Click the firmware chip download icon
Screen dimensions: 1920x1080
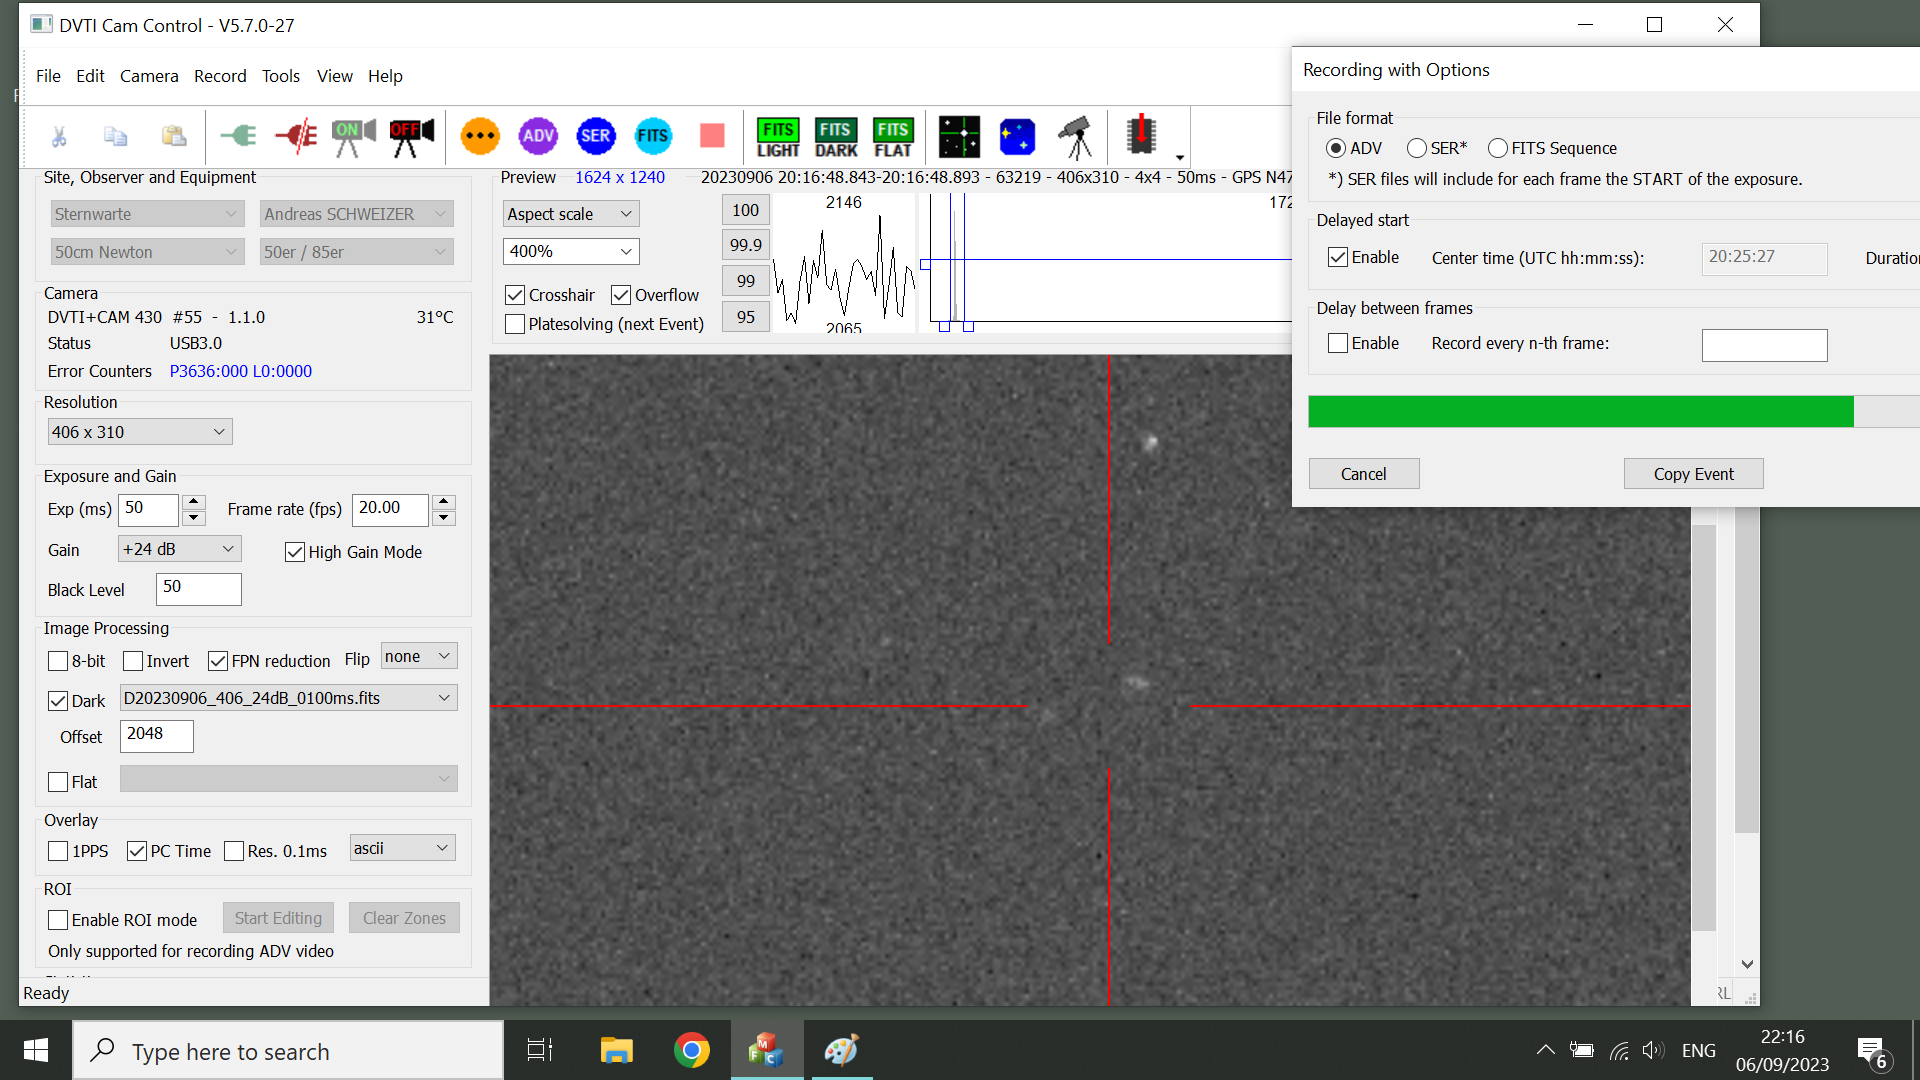tap(1141, 135)
